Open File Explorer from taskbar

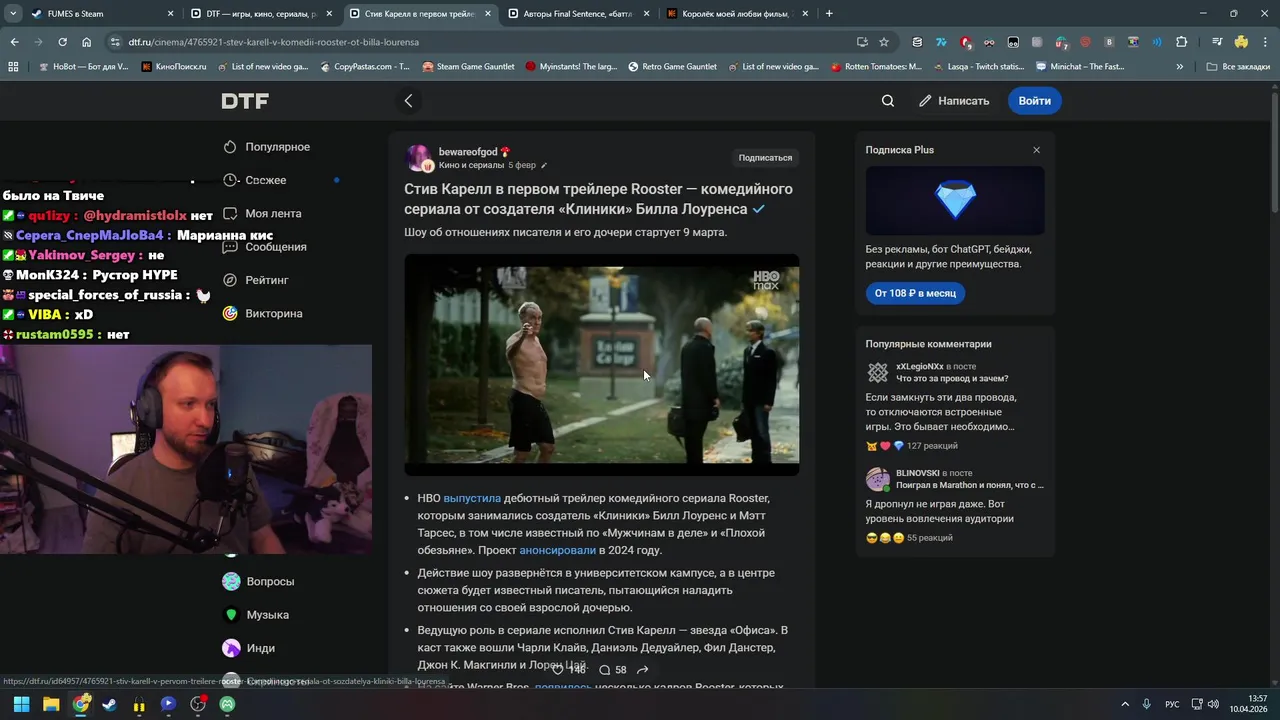coord(51,704)
